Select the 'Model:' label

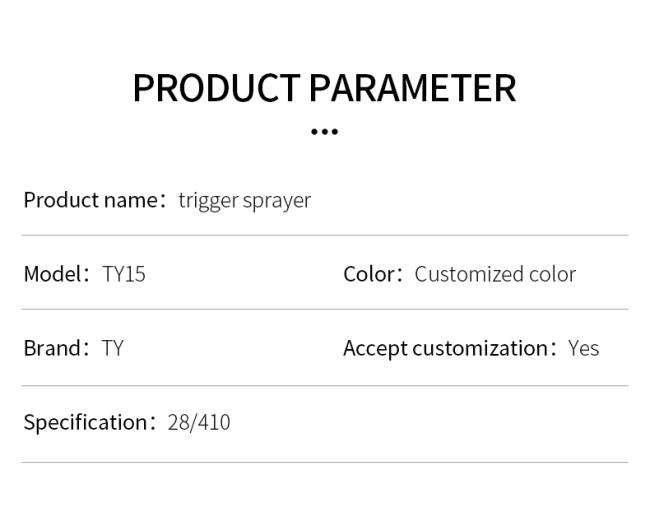point(57,274)
